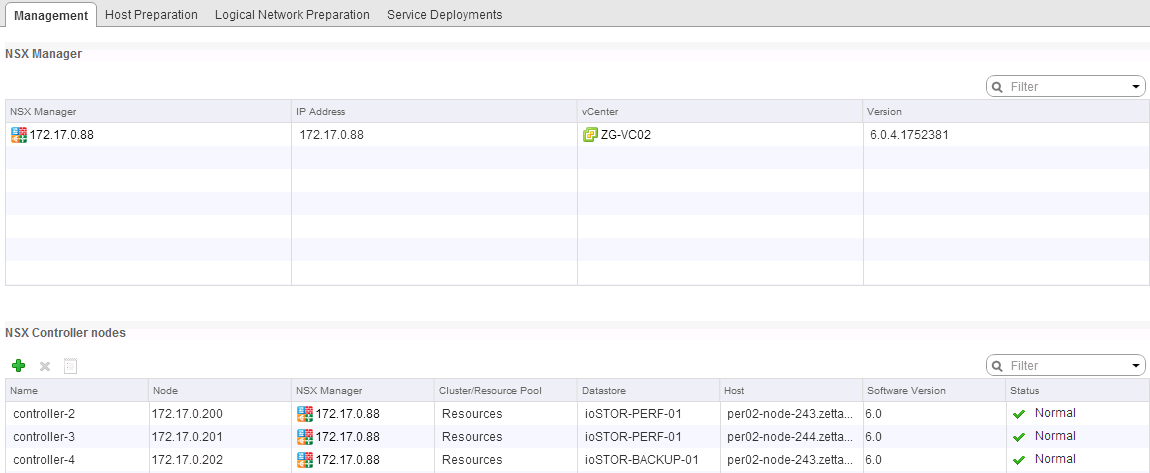The height and width of the screenshot is (473, 1150).
Task: Click the NSX Manager icon in controller-2 row
Action: click(x=305, y=414)
